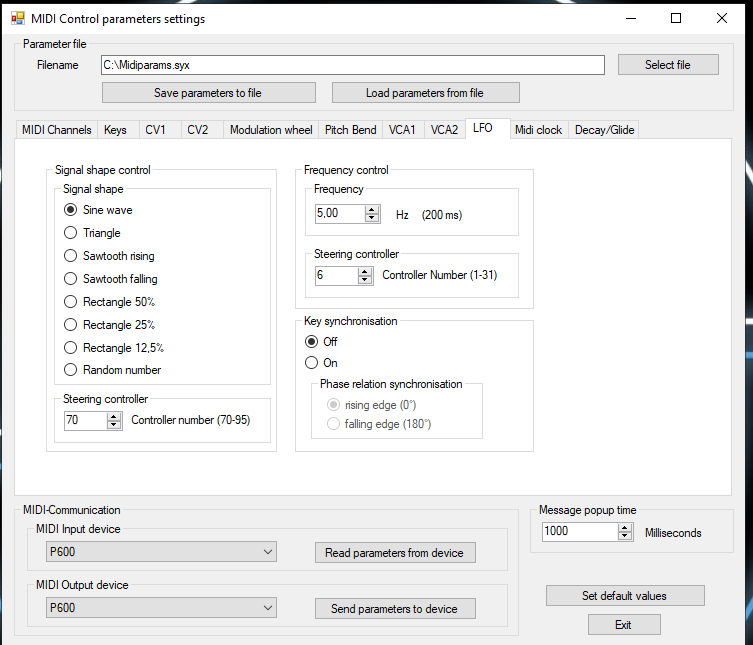Click the 'Milliseconds' label

[673, 533]
